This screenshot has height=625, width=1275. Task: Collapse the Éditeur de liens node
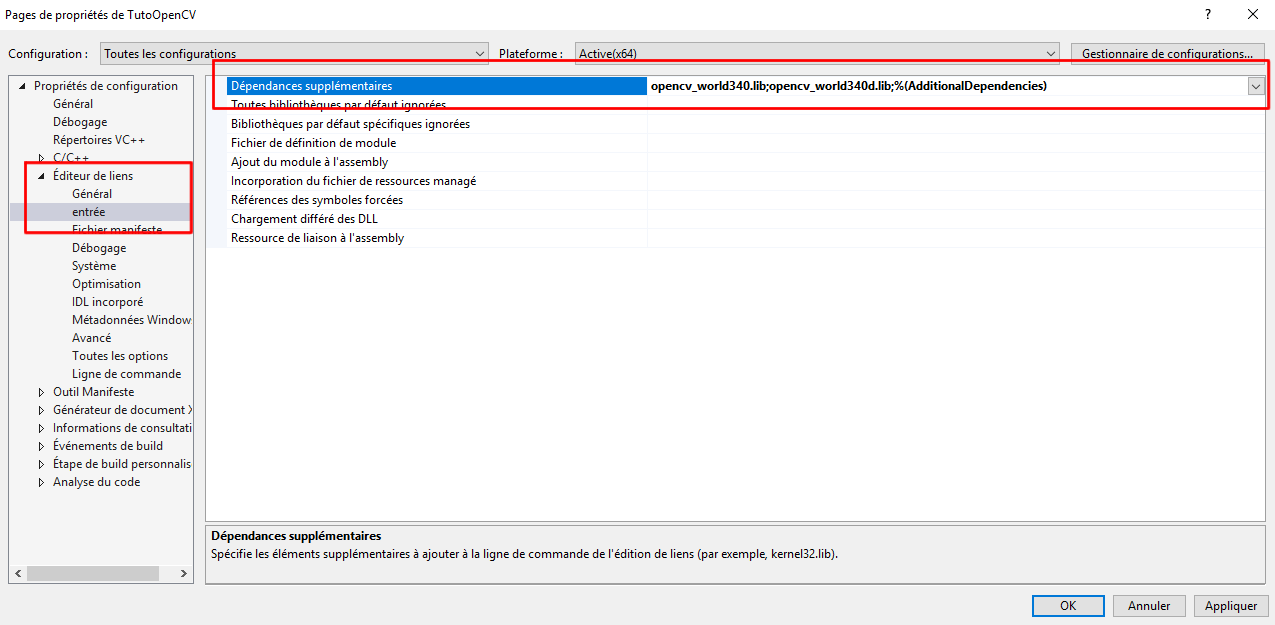click(42, 176)
